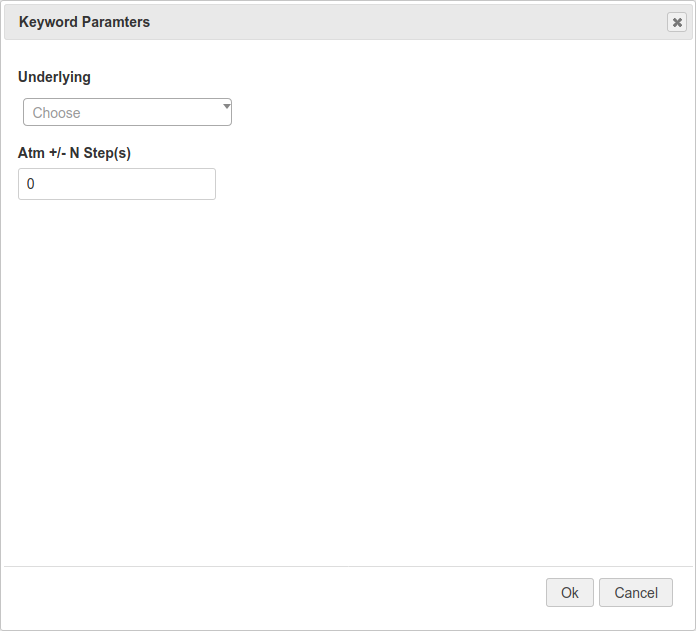Open the Underlying dropdown

tap(127, 112)
